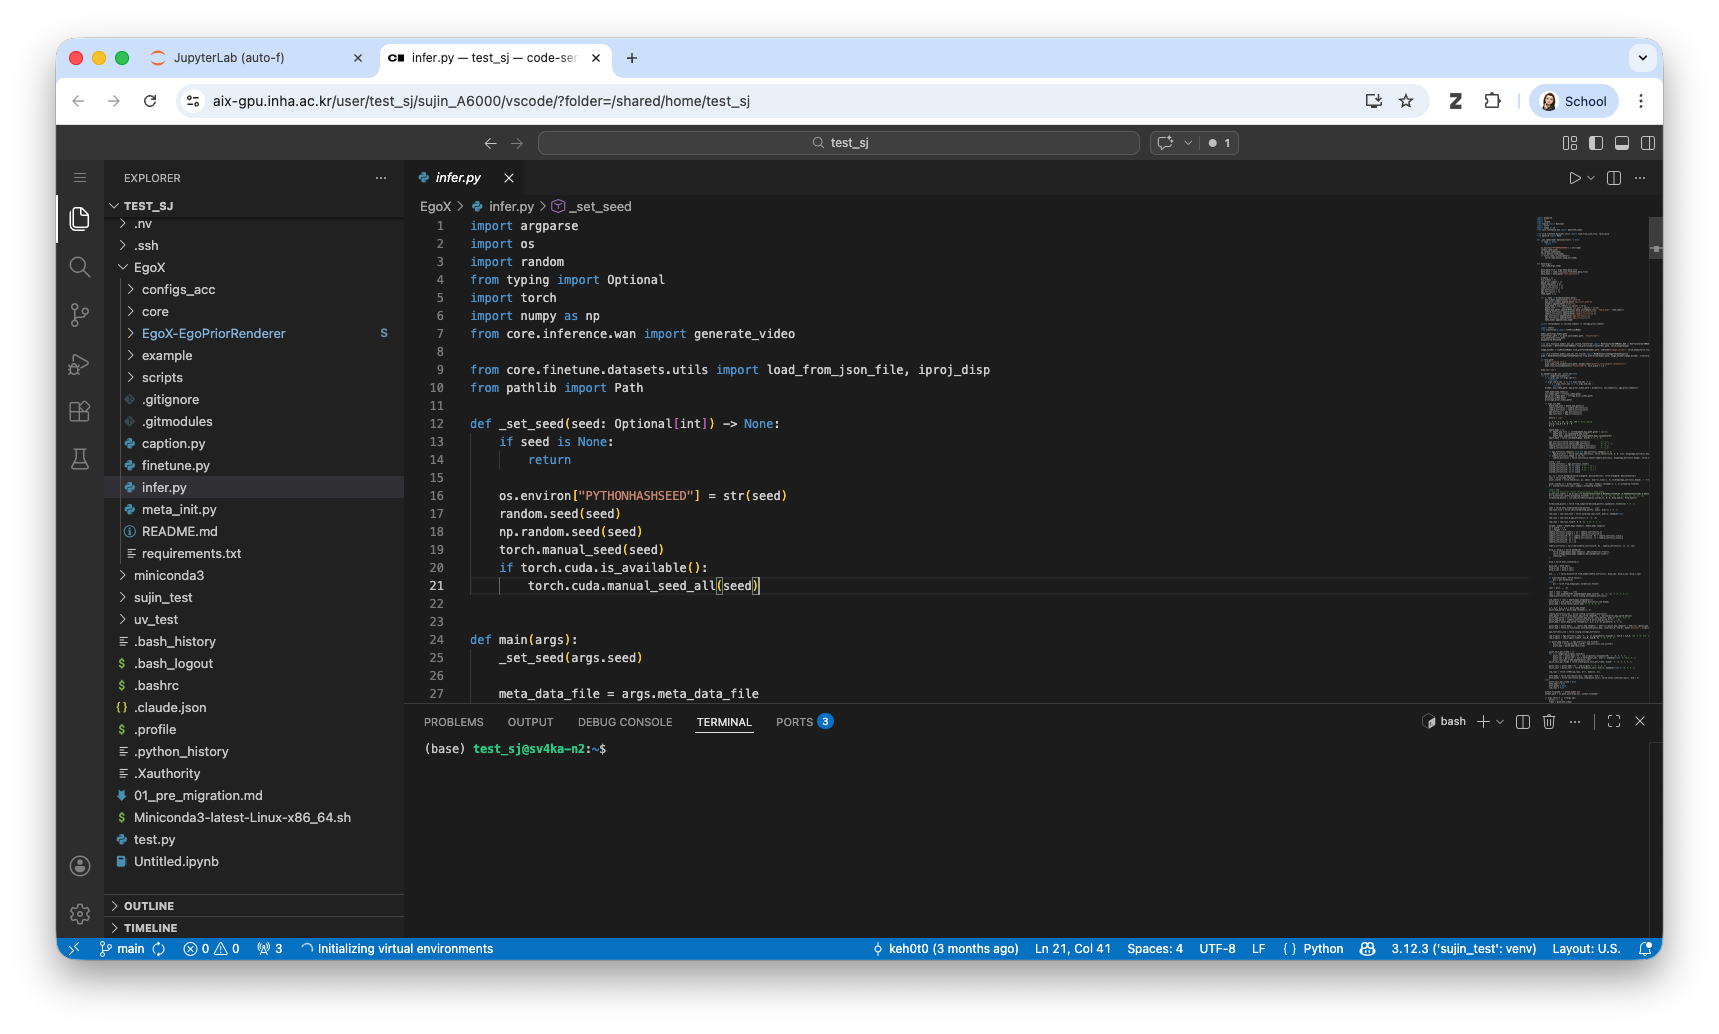Open the Extensions view

coord(80,411)
